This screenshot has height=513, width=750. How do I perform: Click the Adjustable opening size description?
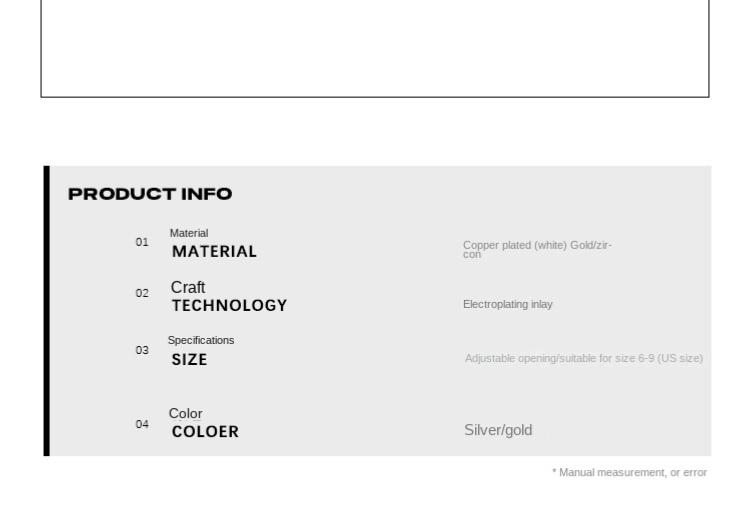(584, 359)
